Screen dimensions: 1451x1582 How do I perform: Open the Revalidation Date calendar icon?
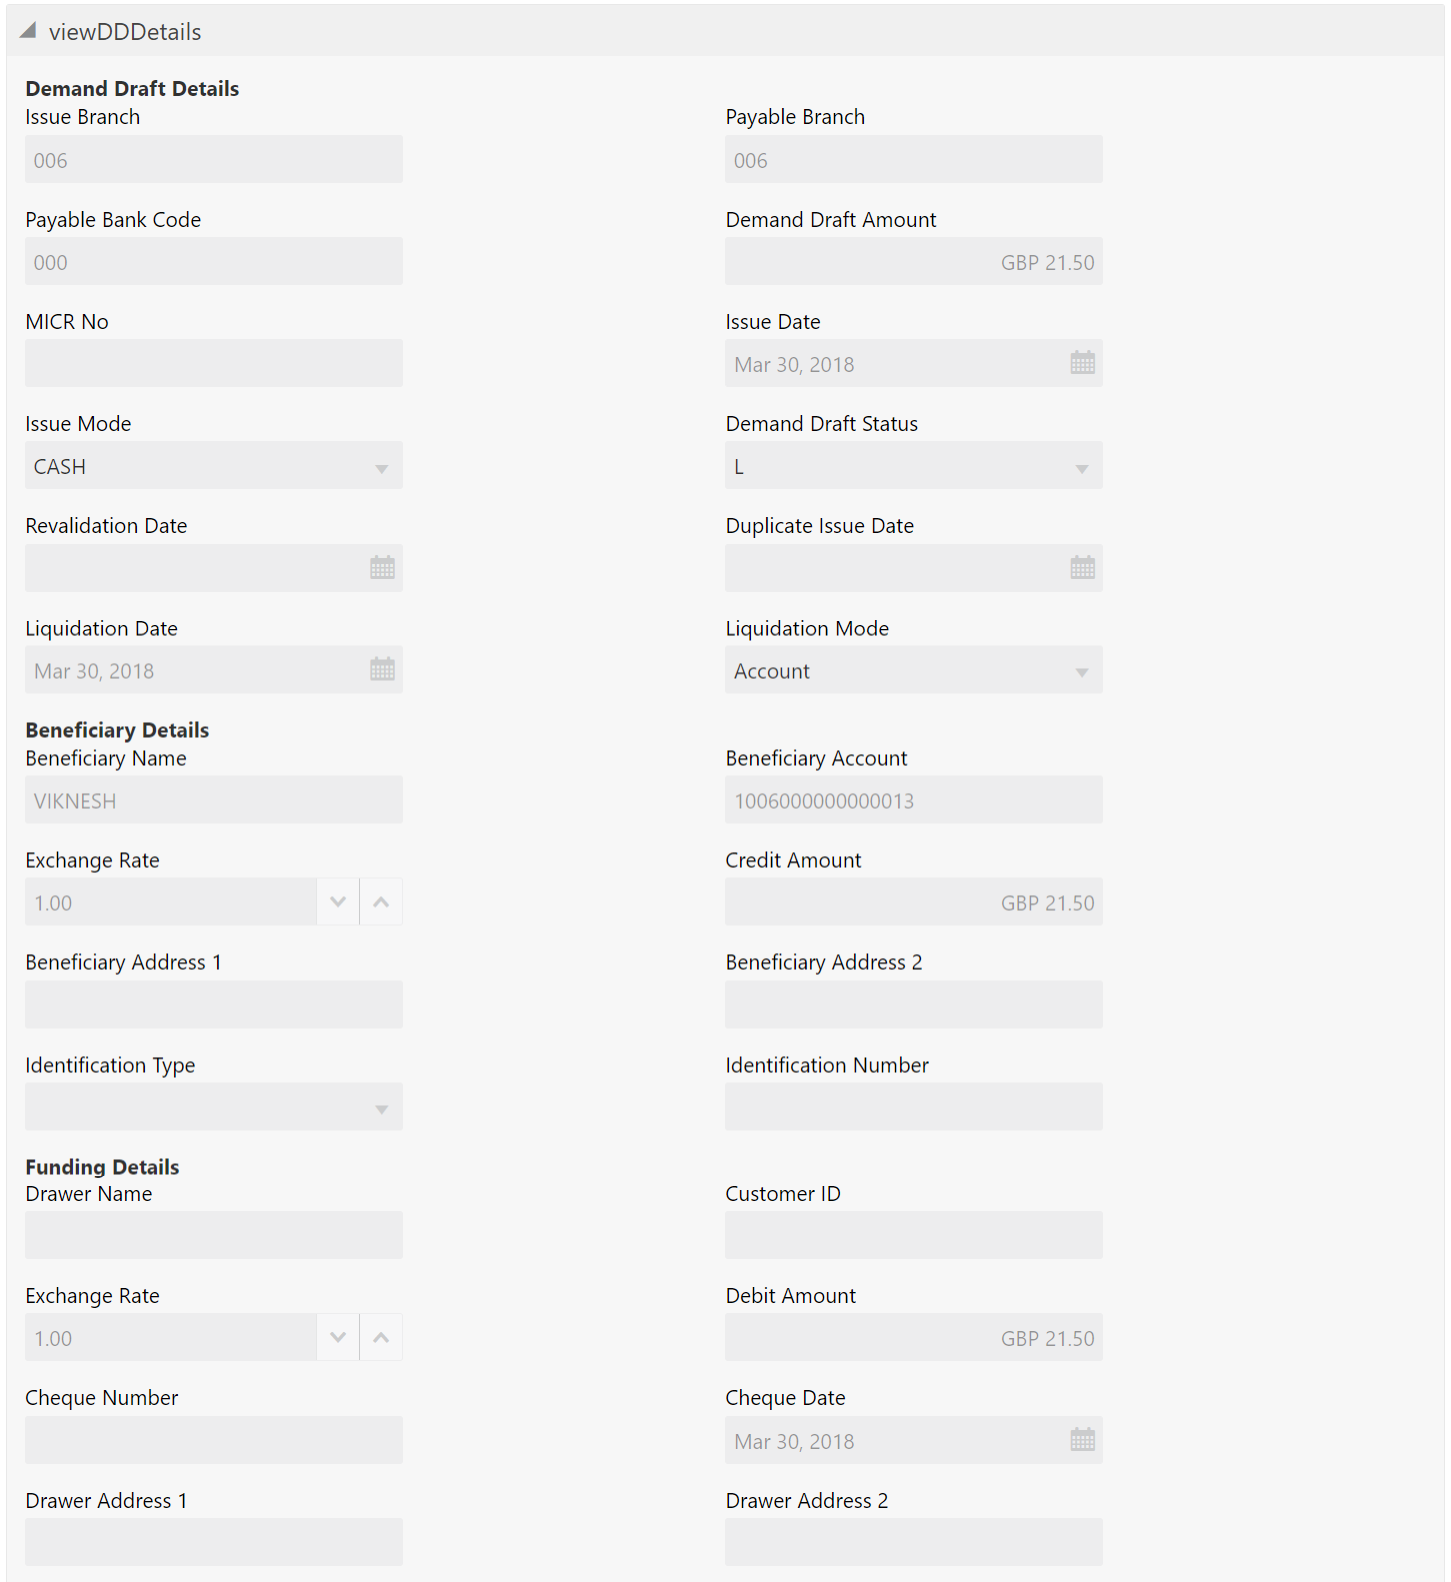(382, 567)
